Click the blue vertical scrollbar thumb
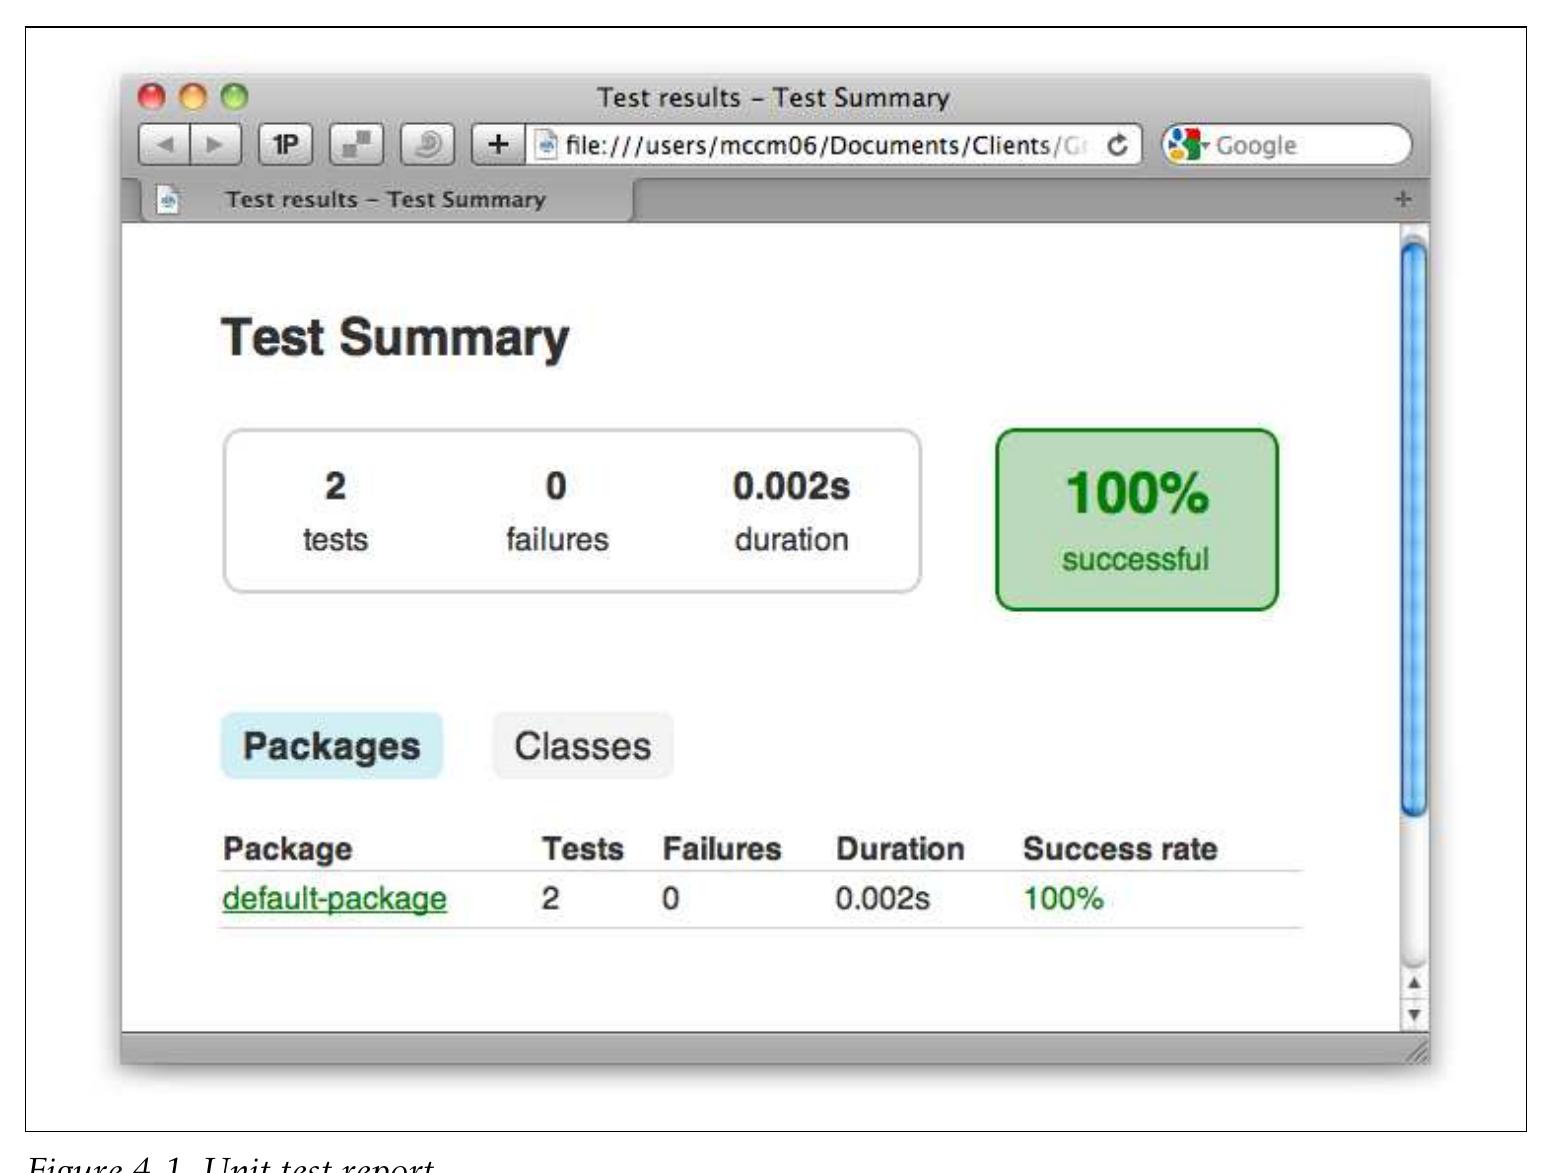1542x1173 pixels. click(1413, 530)
